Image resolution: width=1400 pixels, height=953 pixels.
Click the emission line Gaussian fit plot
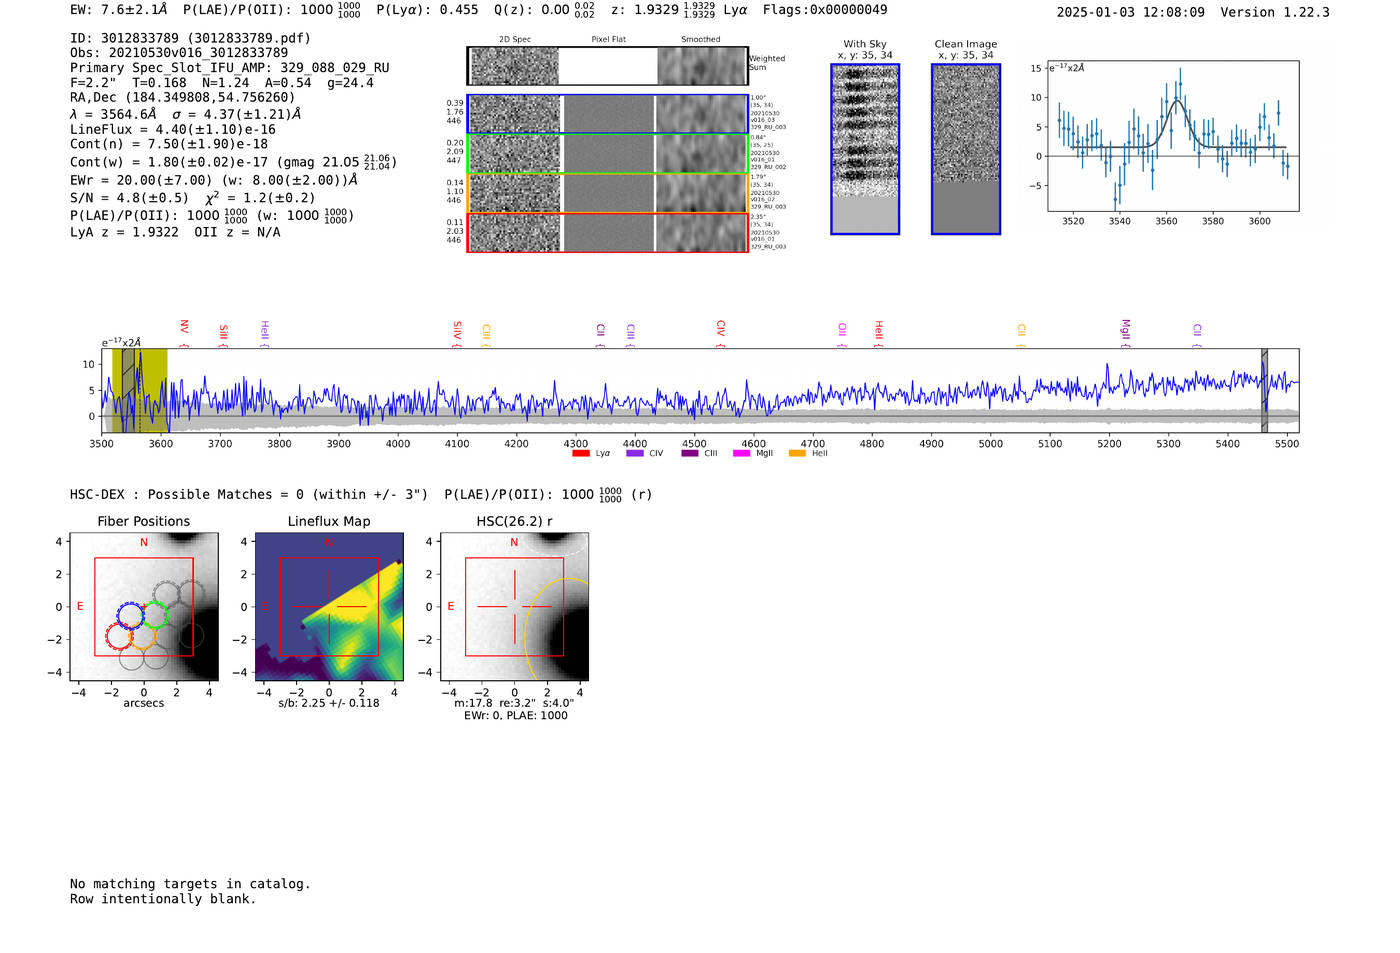point(1173,136)
